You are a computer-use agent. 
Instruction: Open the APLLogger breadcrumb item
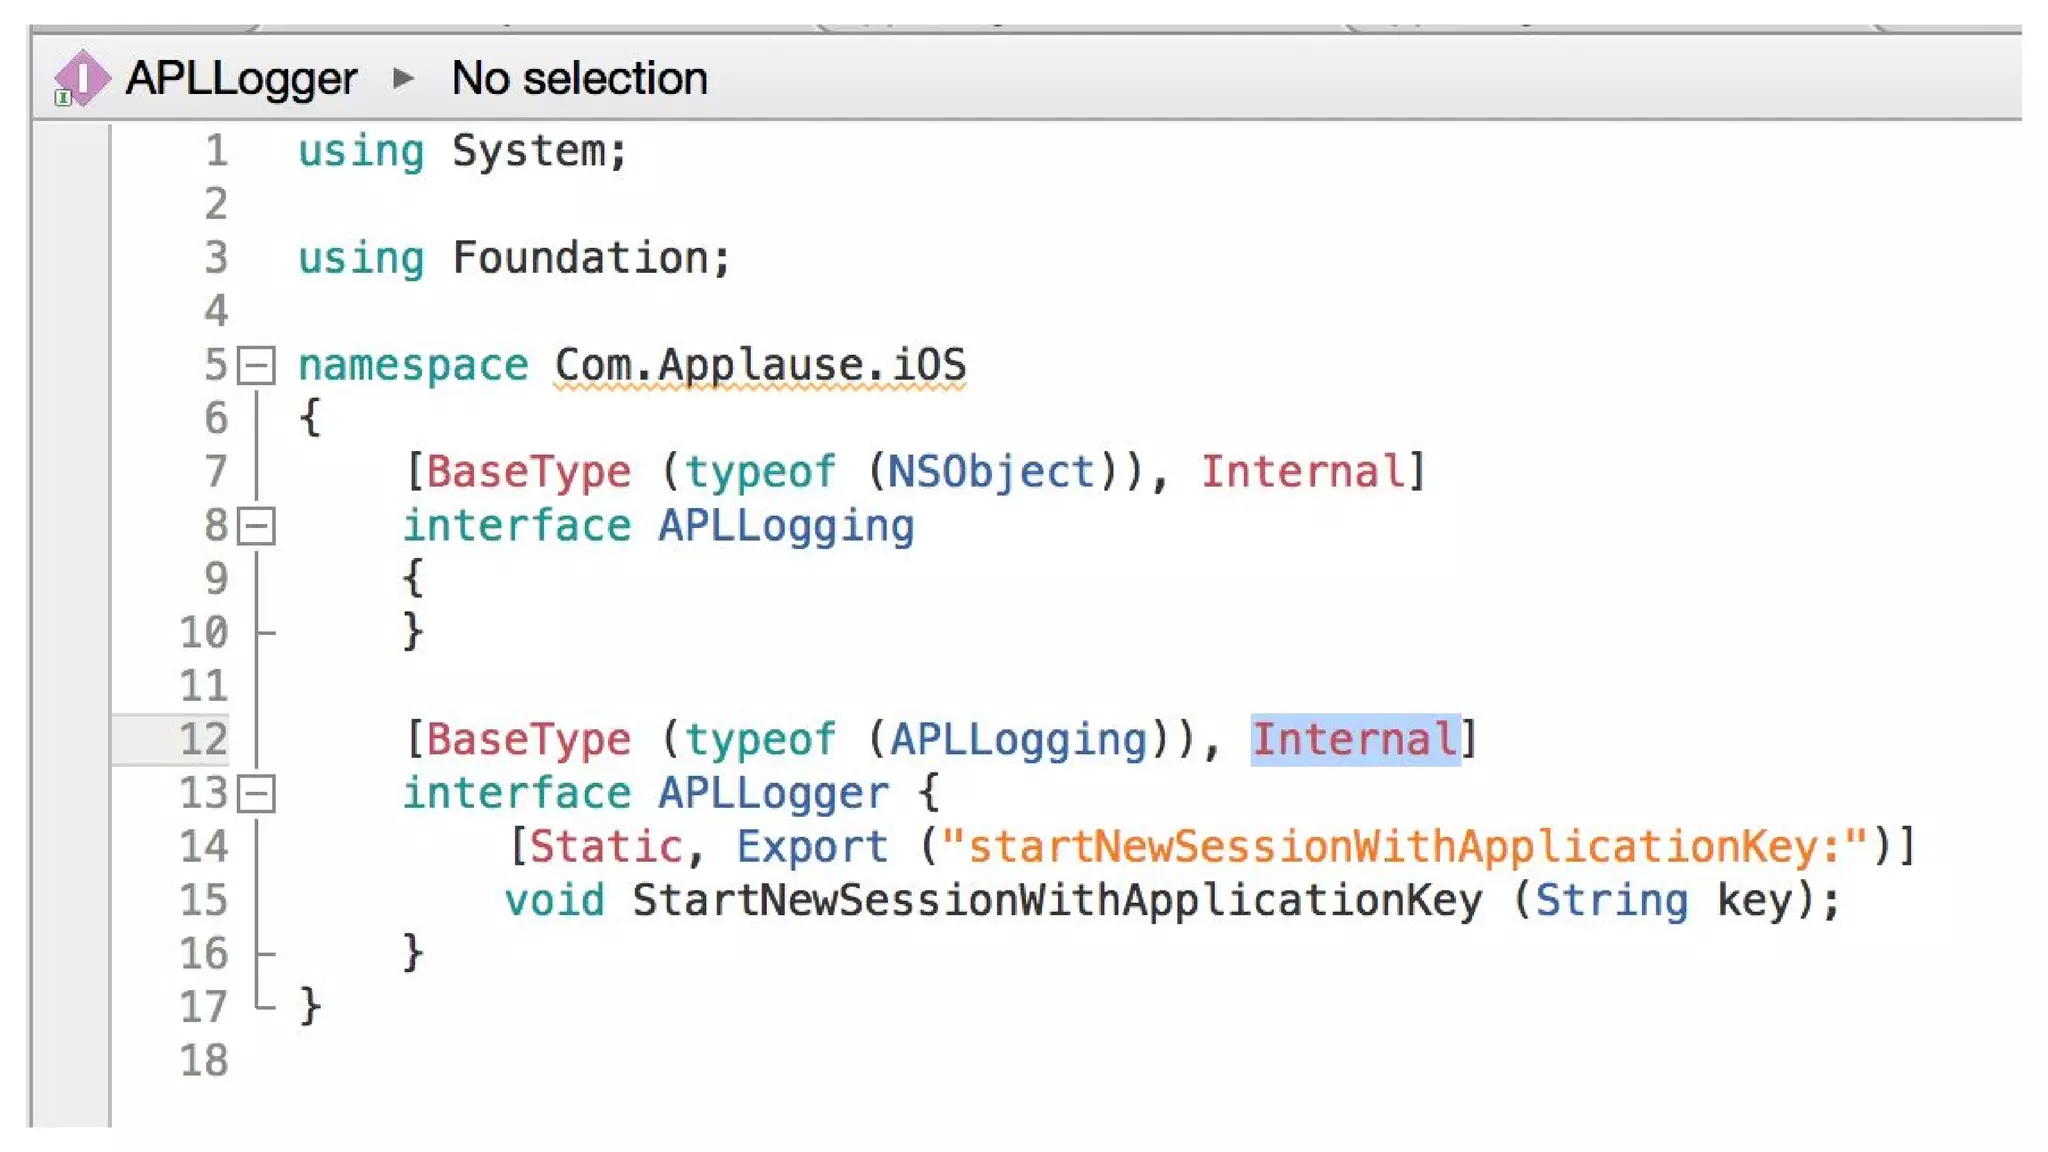coord(240,78)
